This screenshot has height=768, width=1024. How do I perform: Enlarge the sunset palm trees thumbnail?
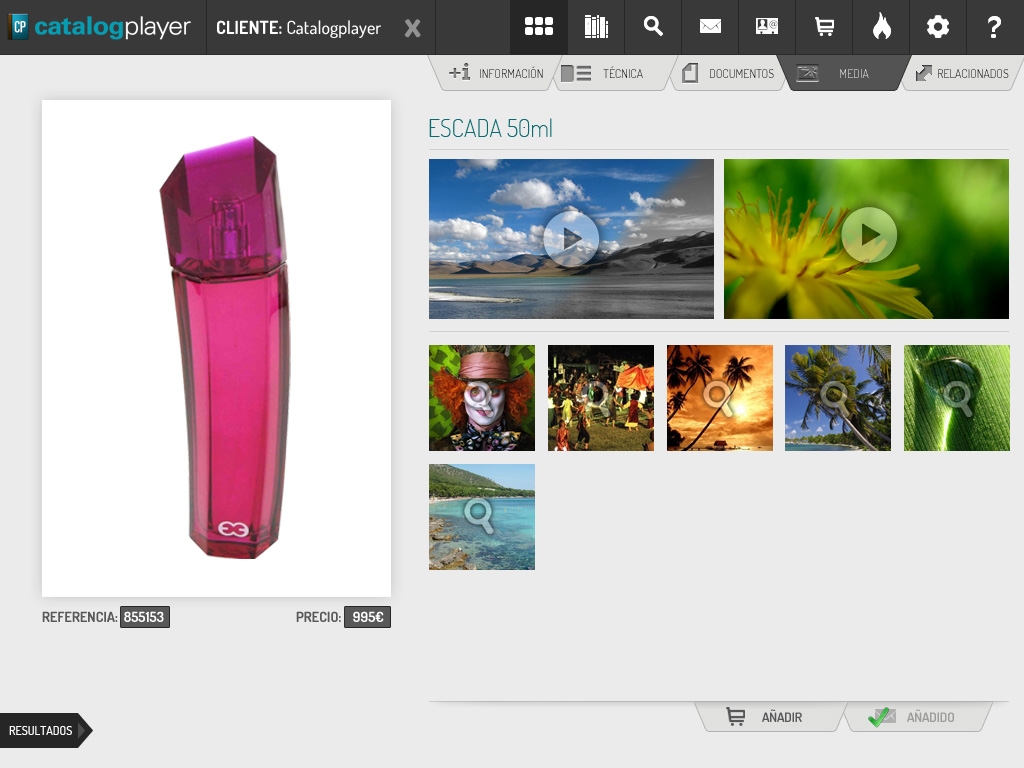pos(720,398)
